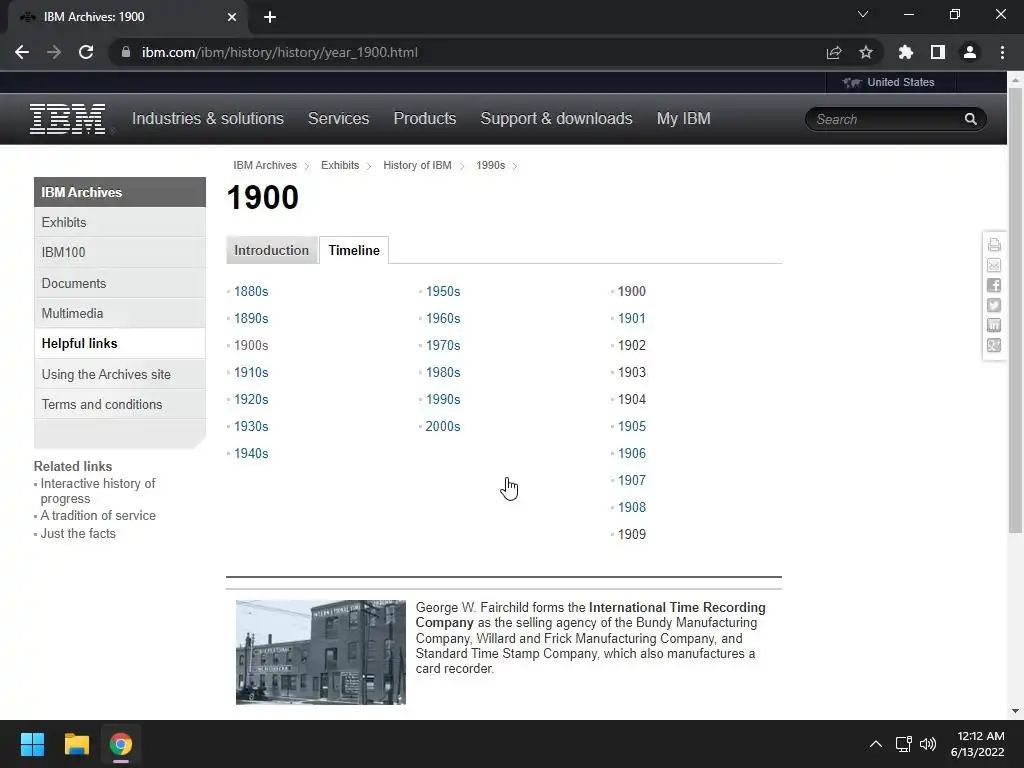
Task: Show hidden tray icons chevron
Action: (876, 744)
